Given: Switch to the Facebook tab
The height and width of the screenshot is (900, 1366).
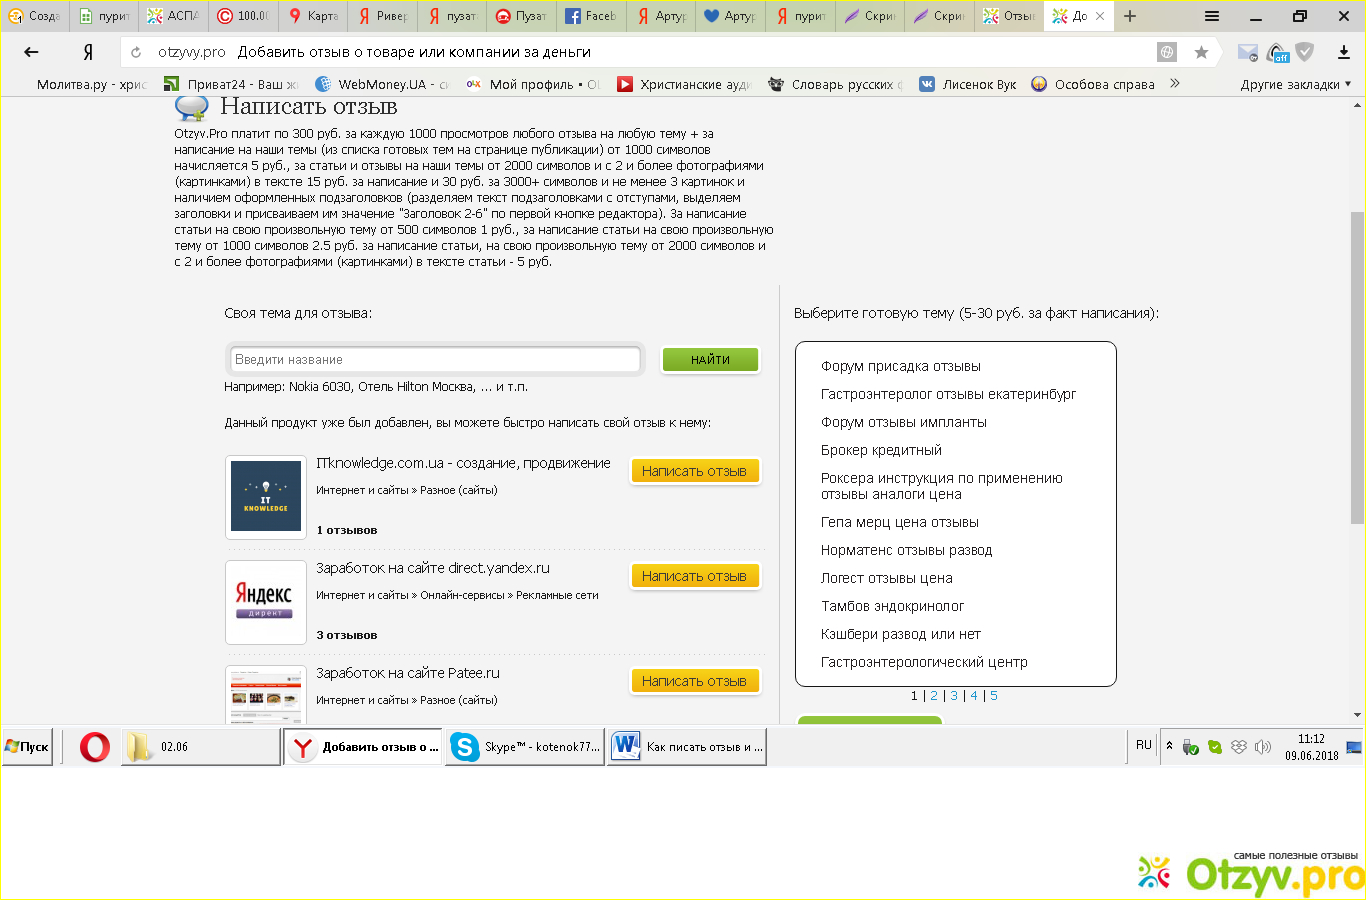Looking at the screenshot, I should pyautogui.click(x=590, y=16).
